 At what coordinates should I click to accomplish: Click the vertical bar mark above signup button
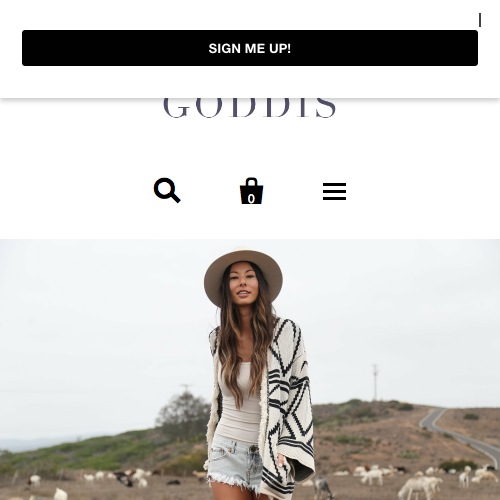[x=480, y=20]
